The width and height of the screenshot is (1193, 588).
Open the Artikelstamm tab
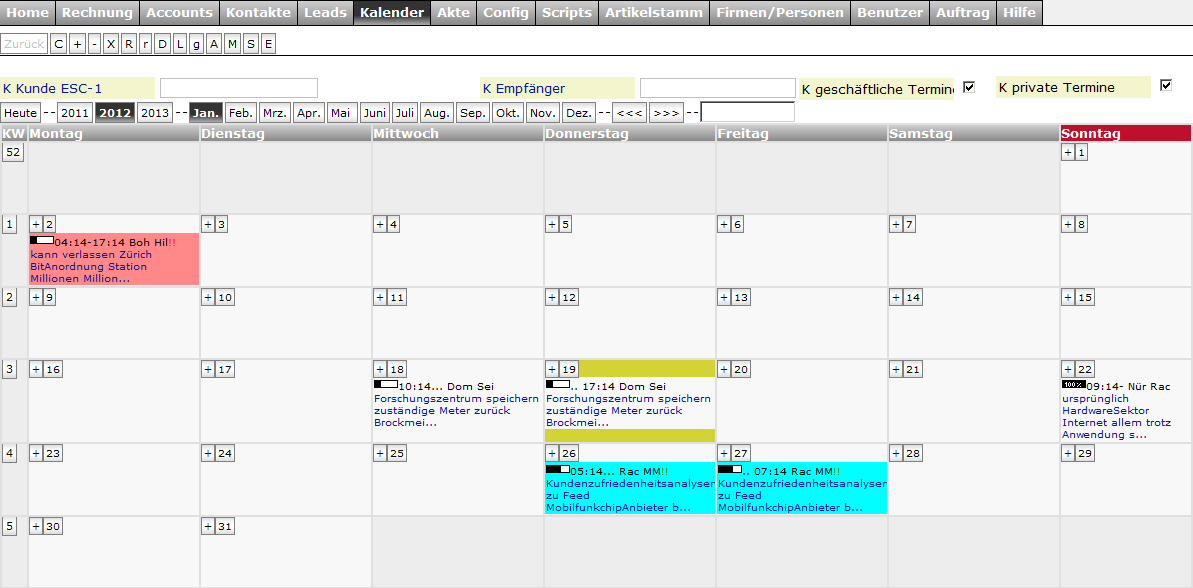[x=654, y=13]
